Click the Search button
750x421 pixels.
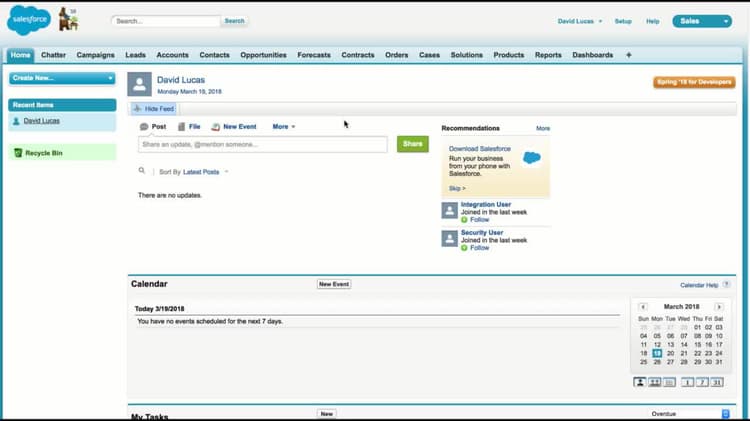(234, 21)
